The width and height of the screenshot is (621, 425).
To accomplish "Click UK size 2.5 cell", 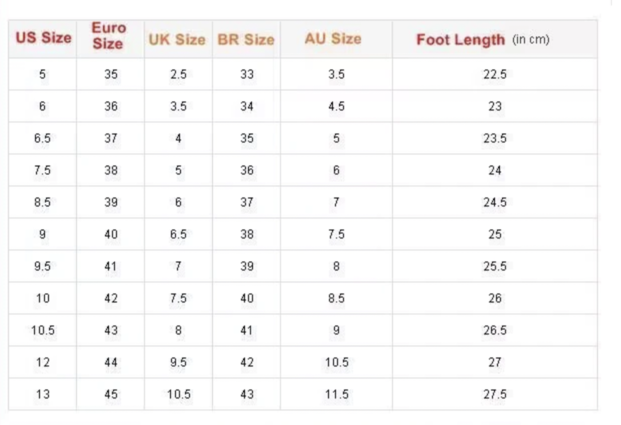I will 178,75.
